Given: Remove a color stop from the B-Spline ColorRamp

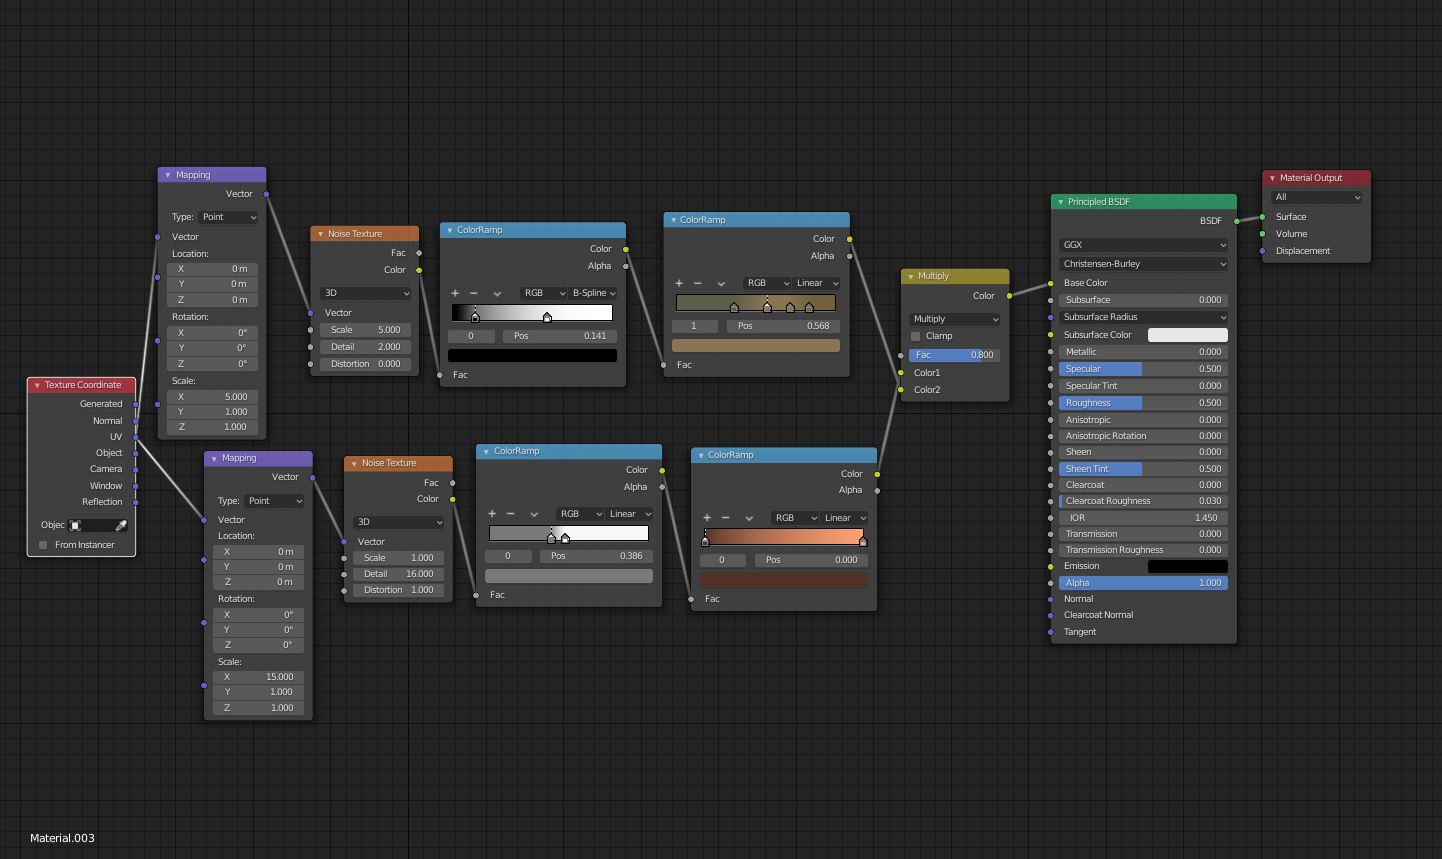Looking at the screenshot, I should coord(473,293).
